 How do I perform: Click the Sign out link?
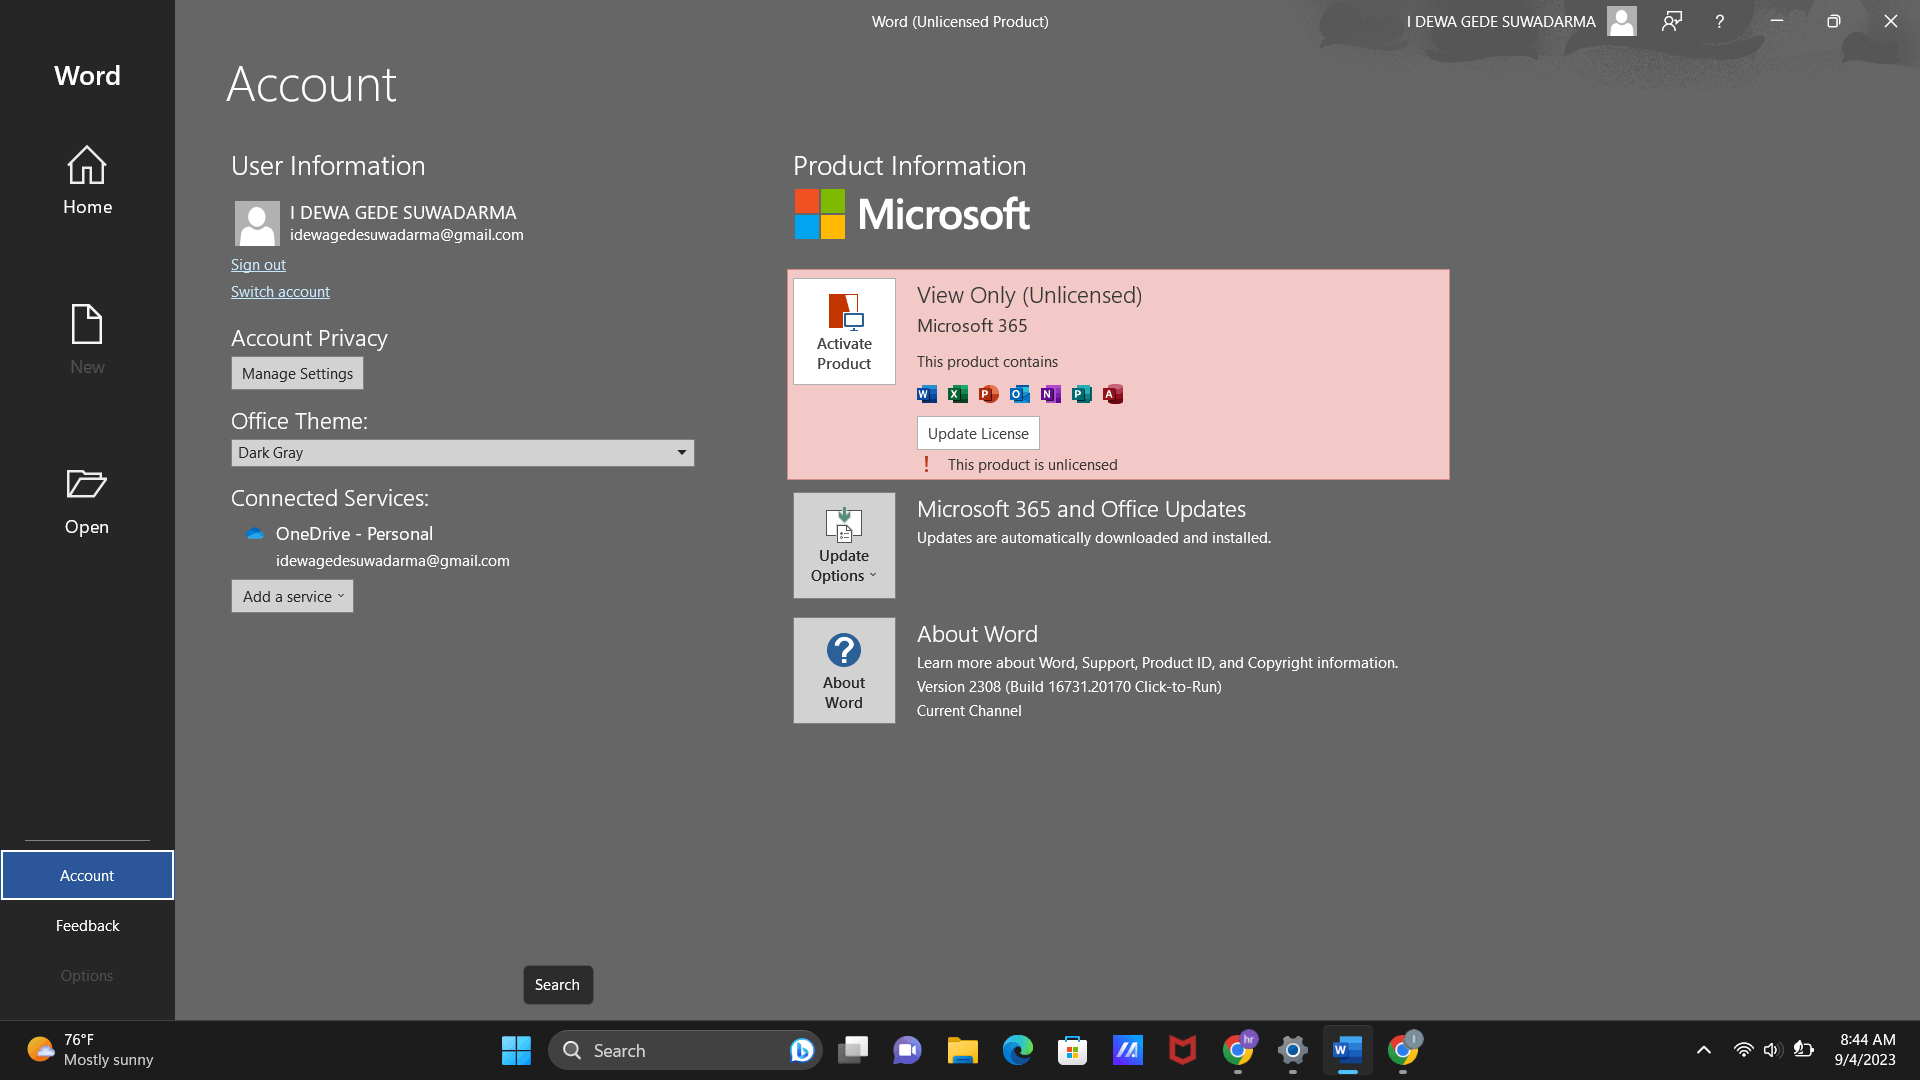tap(258, 265)
